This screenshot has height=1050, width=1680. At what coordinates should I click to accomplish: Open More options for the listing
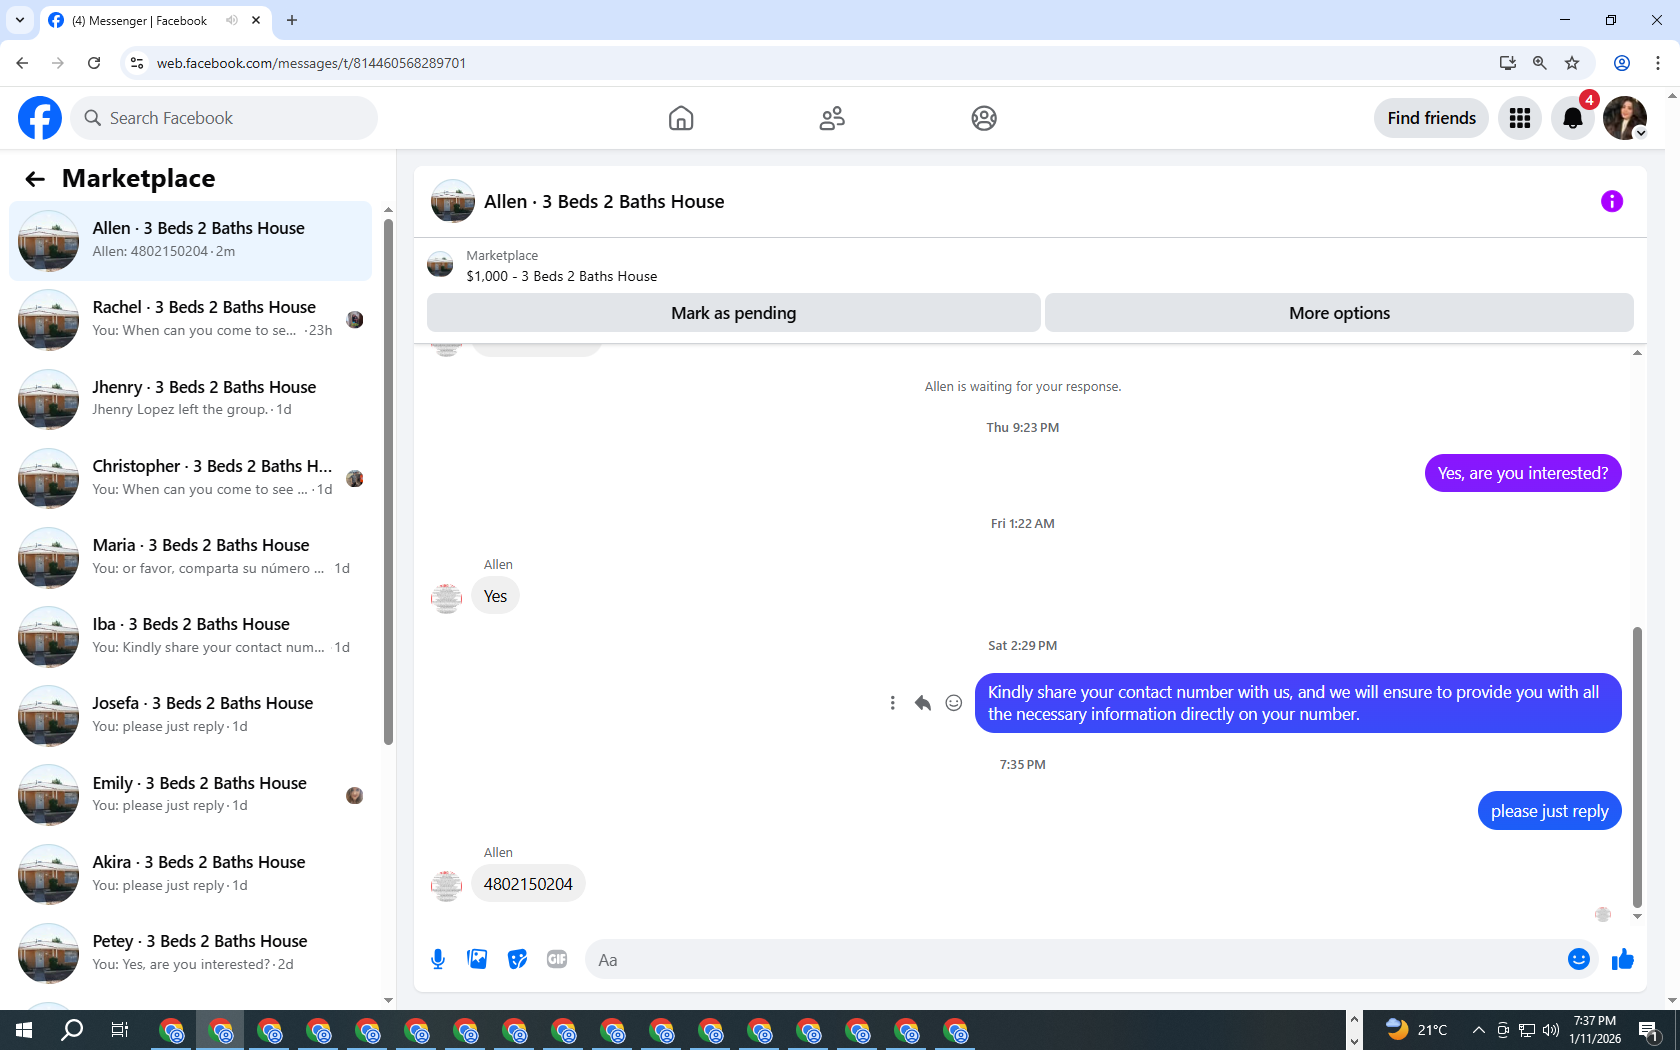pos(1339,313)
